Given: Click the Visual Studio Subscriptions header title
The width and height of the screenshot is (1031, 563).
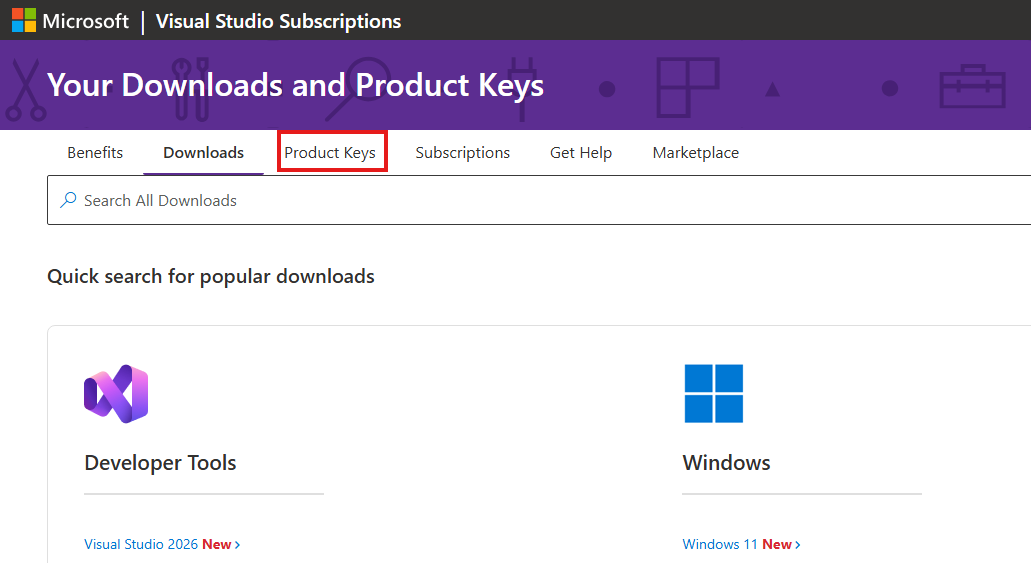Looking at the screenshot, I should point(278,21).
